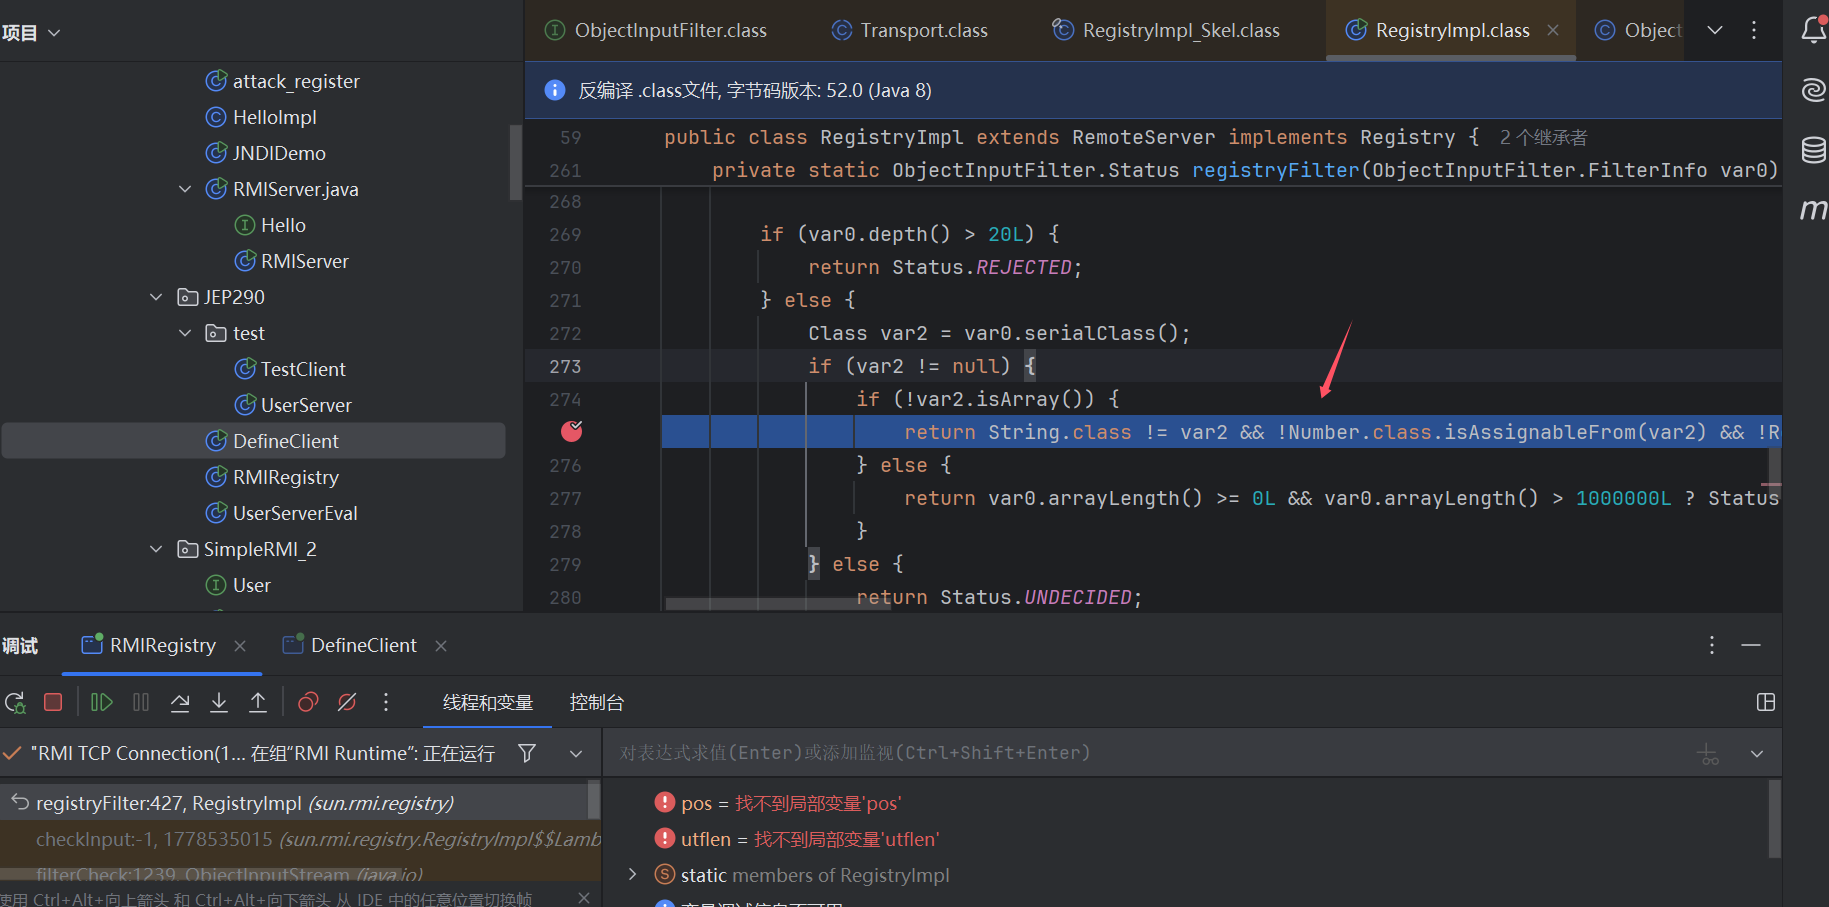This screenshot has height=907, width=1829.
Task: Click the Step Over debugger button
Action: click(180, 703)
